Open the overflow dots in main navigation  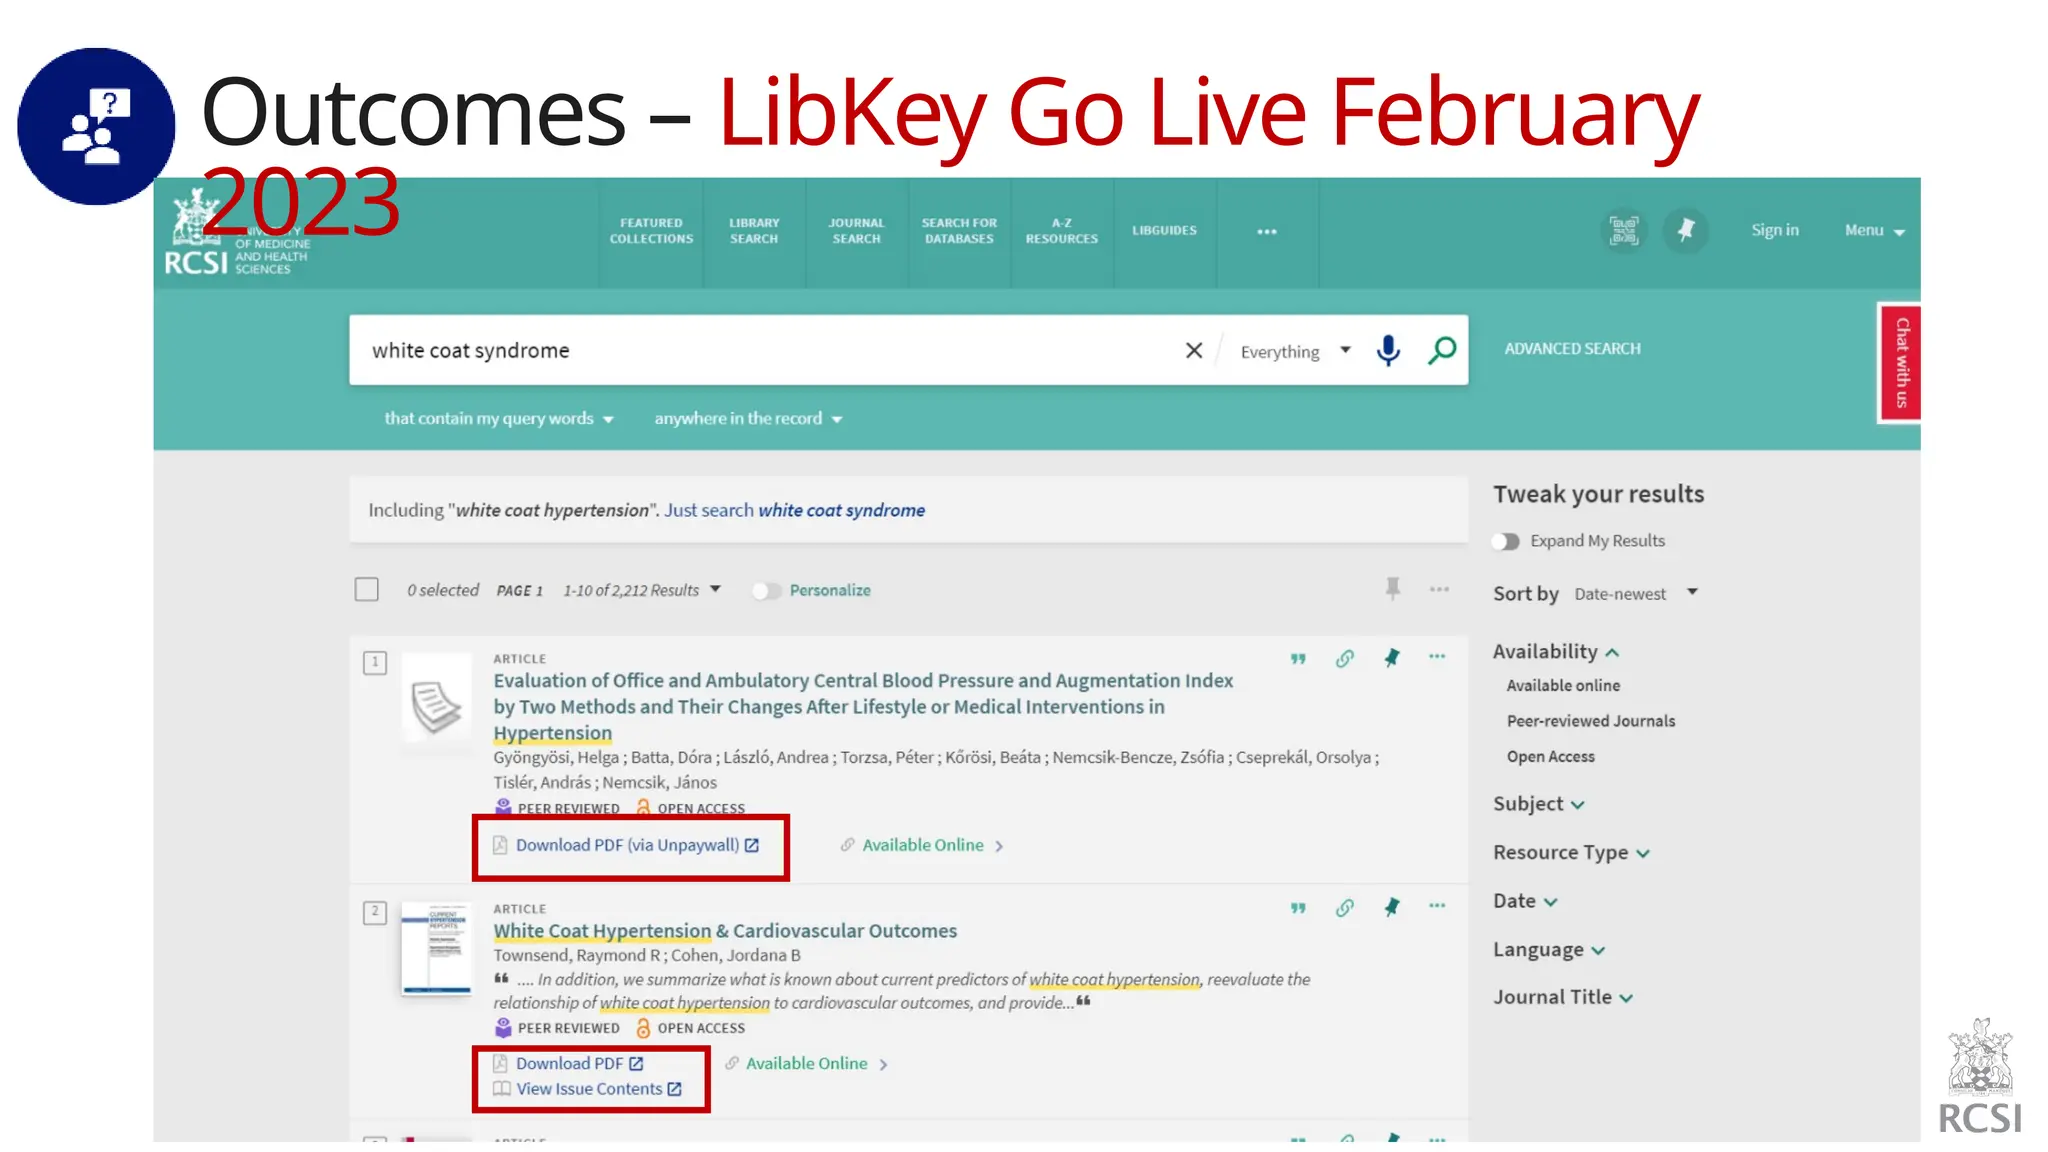1267,232
